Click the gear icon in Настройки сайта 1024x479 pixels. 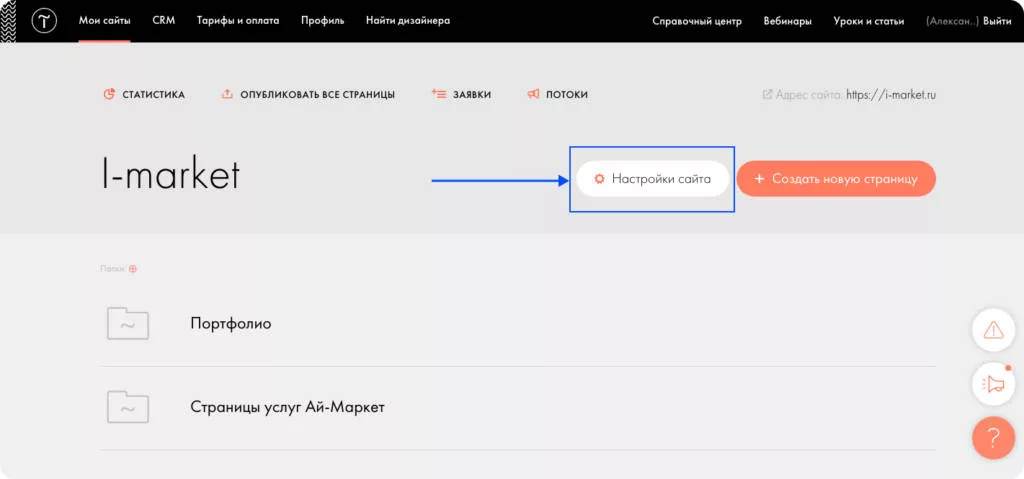599,179
